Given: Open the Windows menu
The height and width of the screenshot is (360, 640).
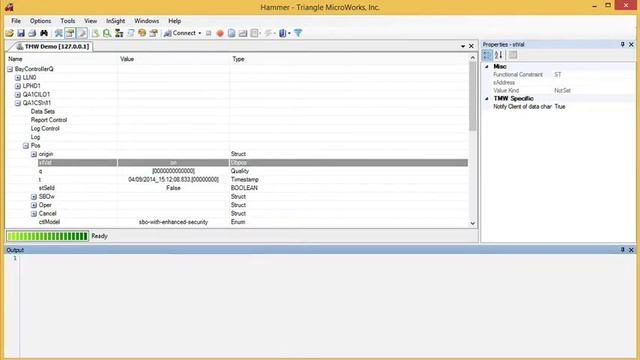Looking at the screenshot, I should pos(147,21).
